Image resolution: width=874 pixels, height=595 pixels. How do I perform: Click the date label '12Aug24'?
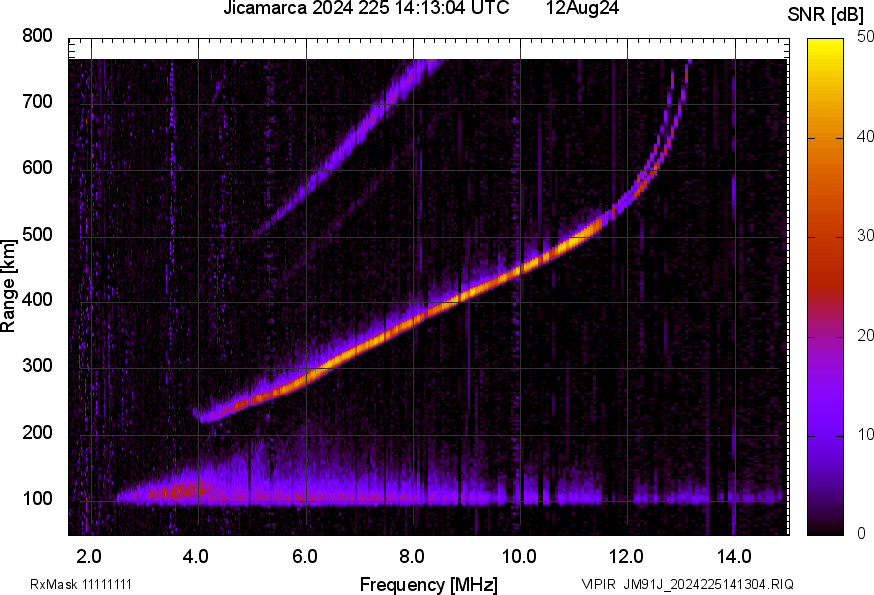coord(582,8)
